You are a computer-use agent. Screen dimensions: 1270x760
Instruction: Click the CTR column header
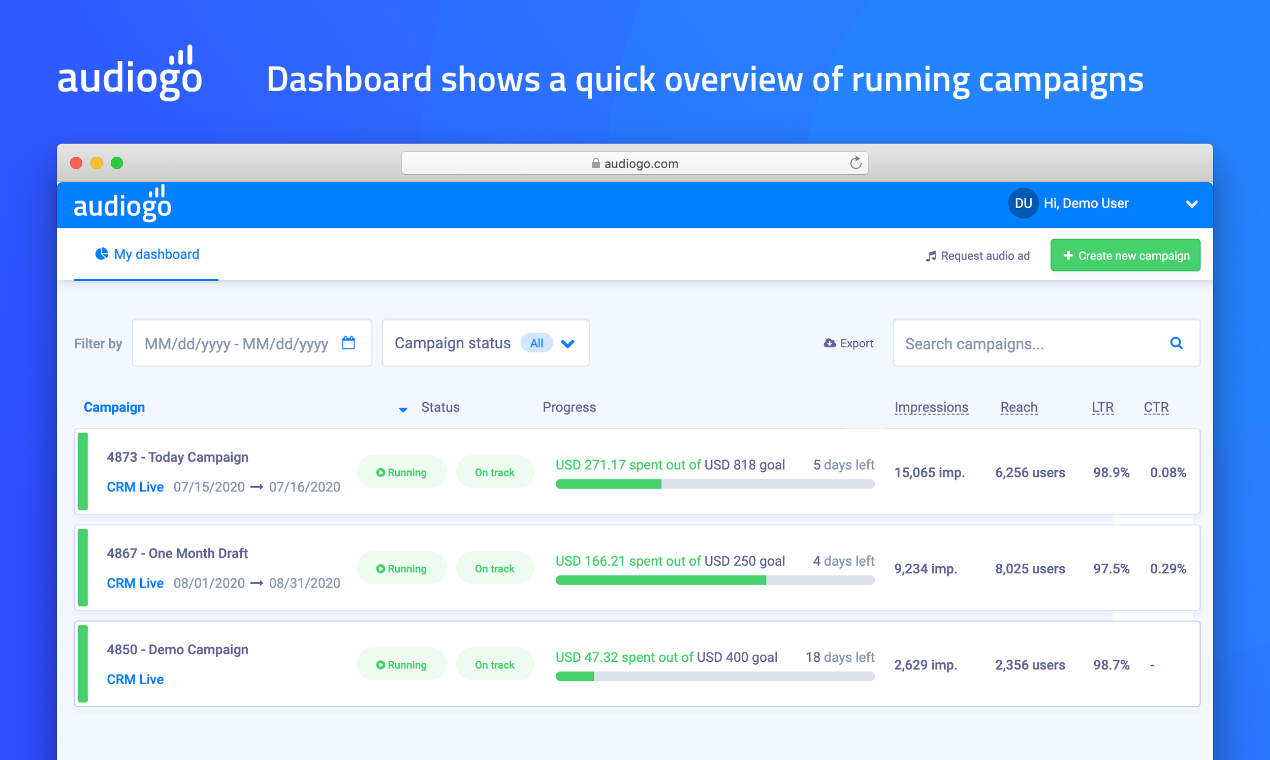(x=1156, y=407)
